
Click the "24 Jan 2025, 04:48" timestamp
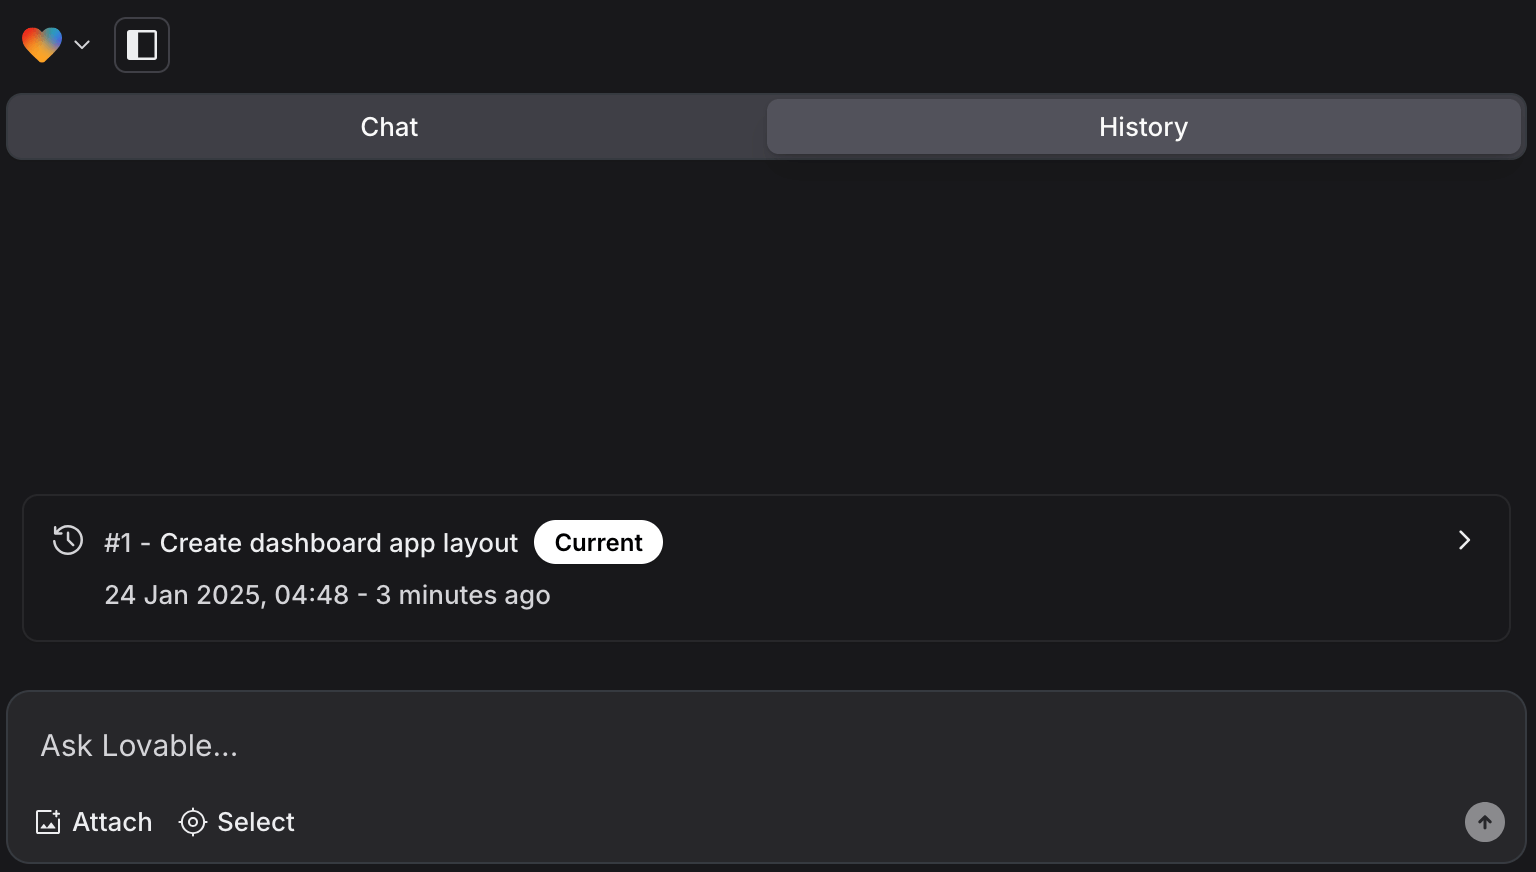click(x=227, y=595)
